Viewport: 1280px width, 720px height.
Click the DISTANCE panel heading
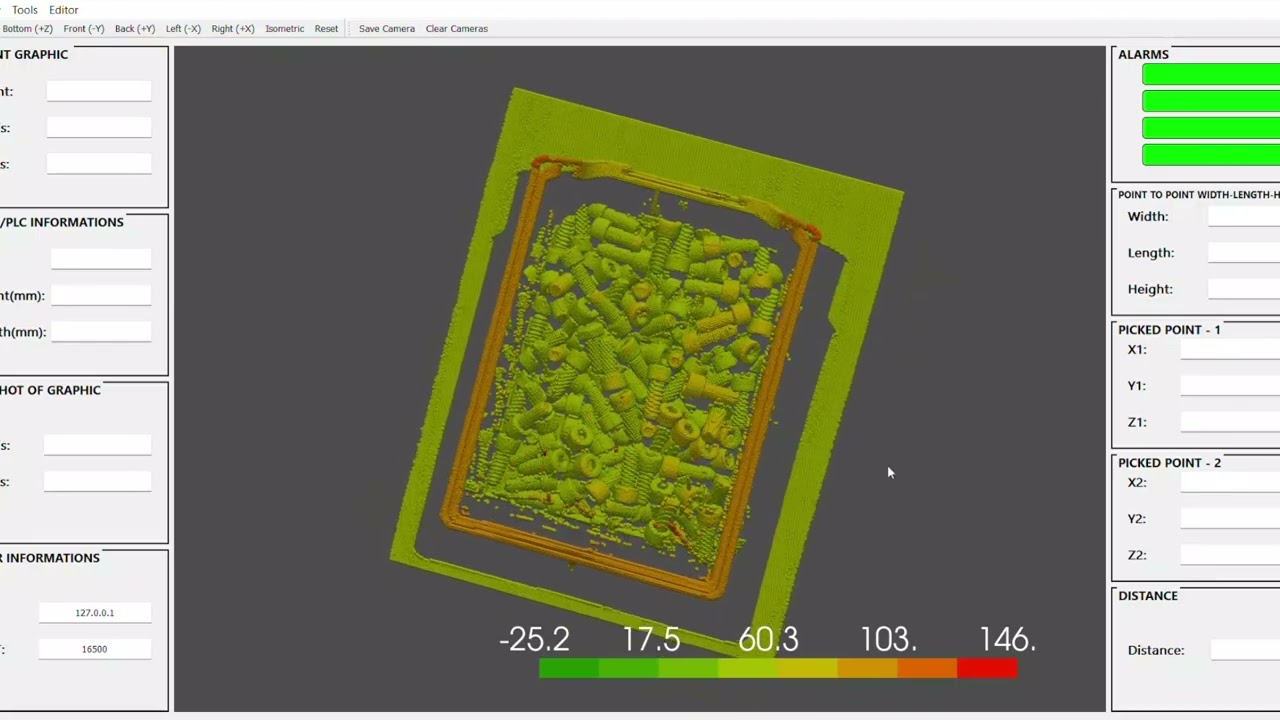1148,595
